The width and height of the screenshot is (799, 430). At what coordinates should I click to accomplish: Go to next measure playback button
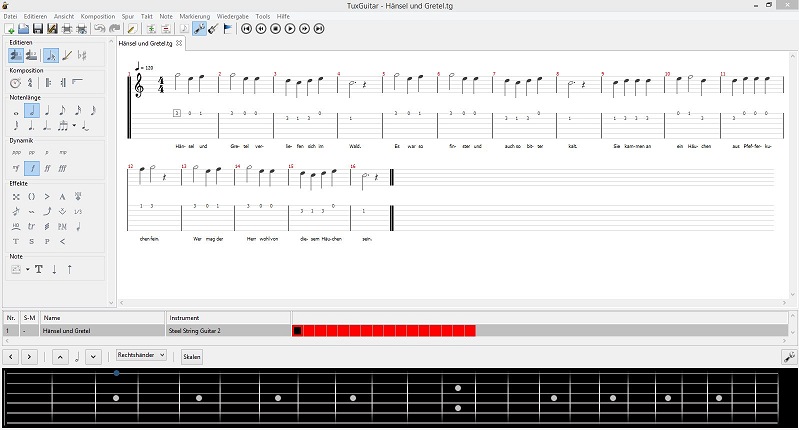[x=304, y=29]
